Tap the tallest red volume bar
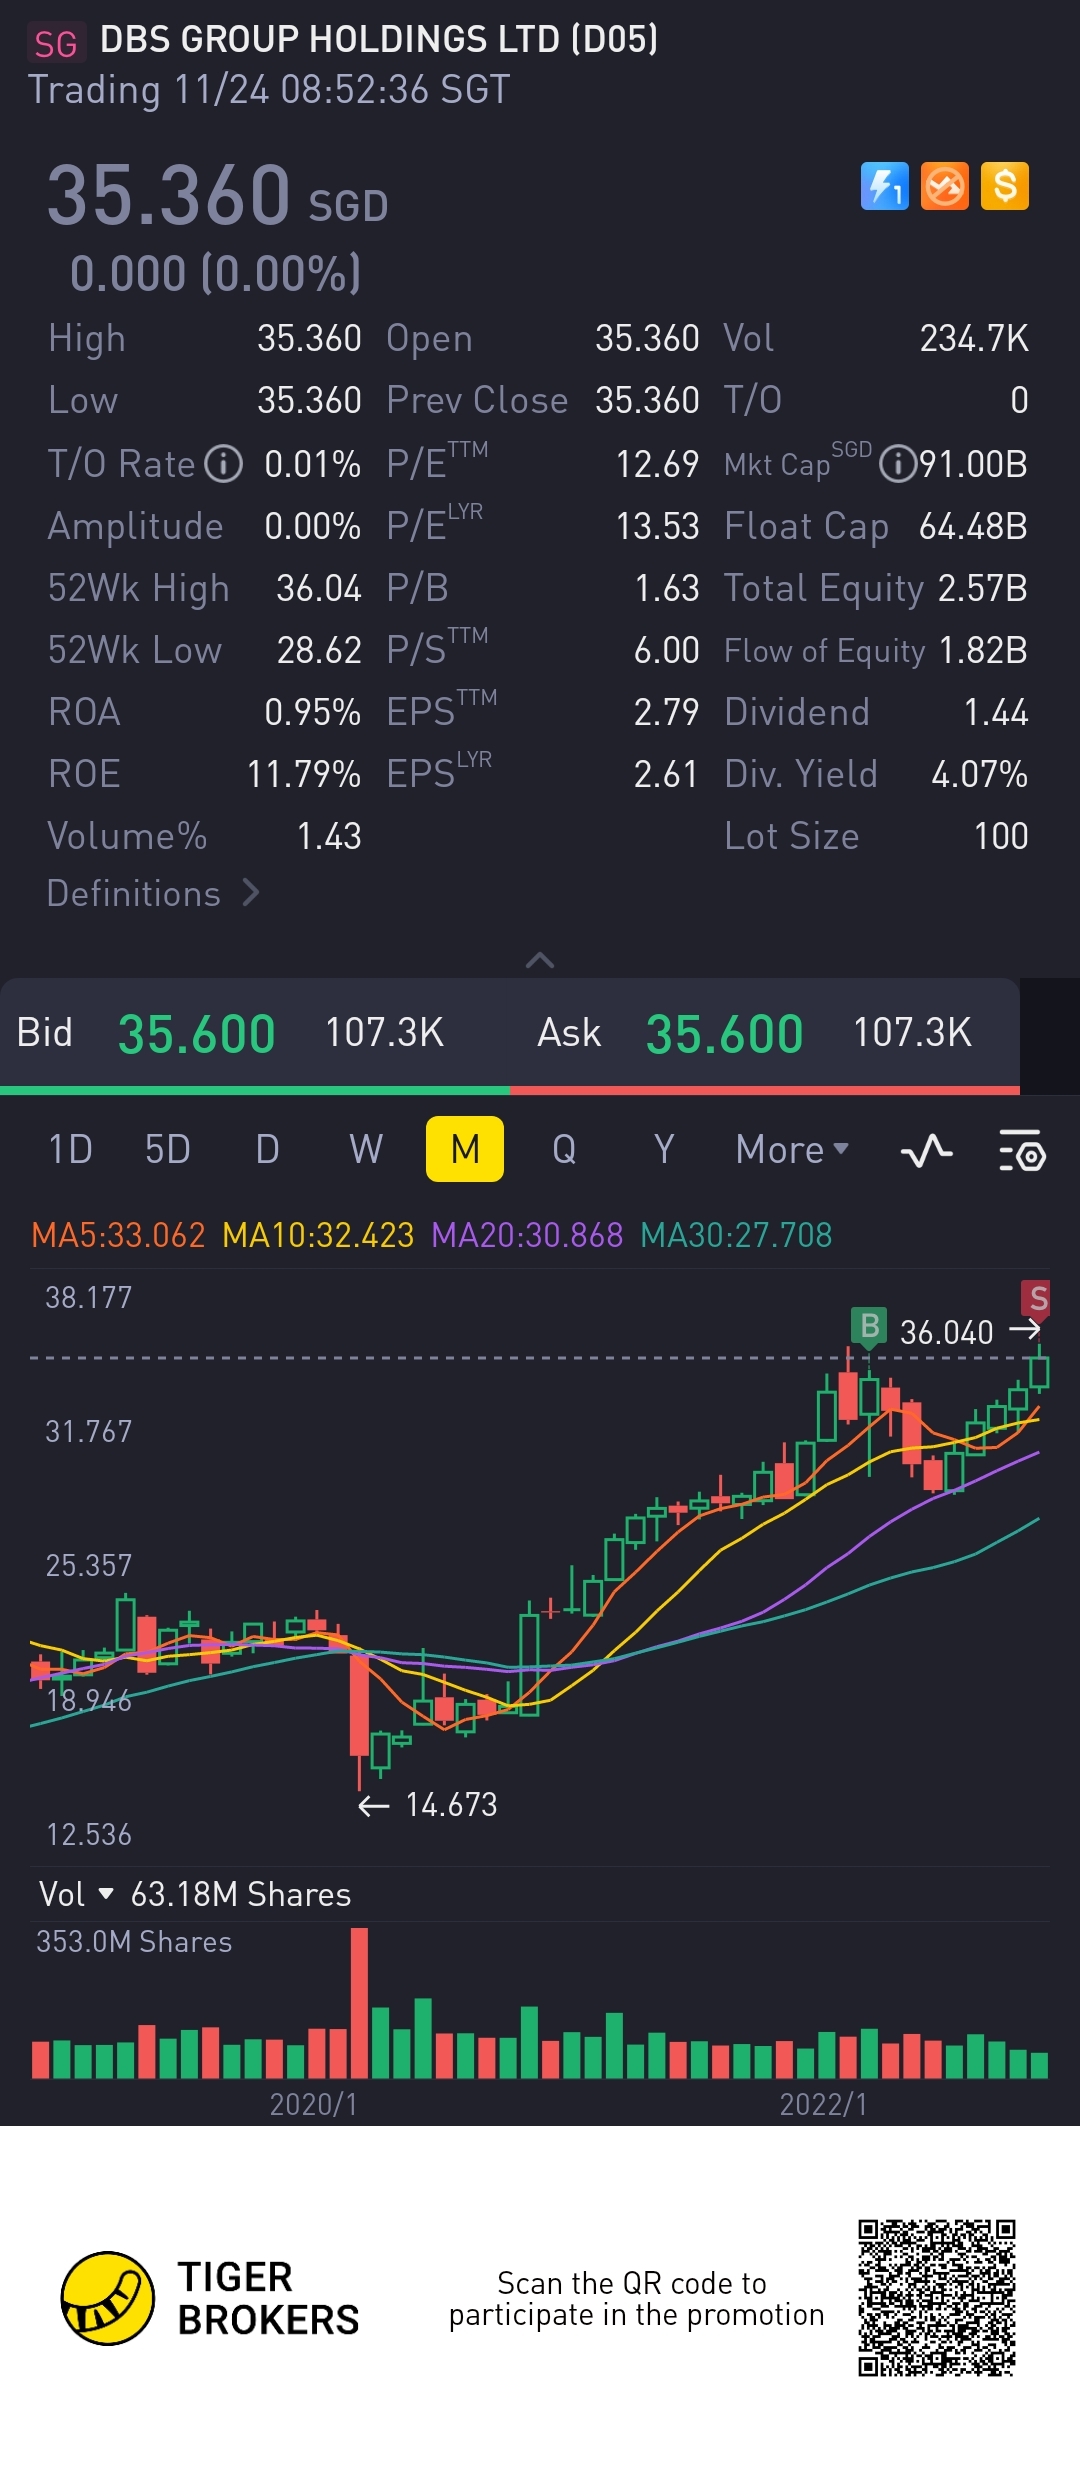 [x=359, y=2003]
